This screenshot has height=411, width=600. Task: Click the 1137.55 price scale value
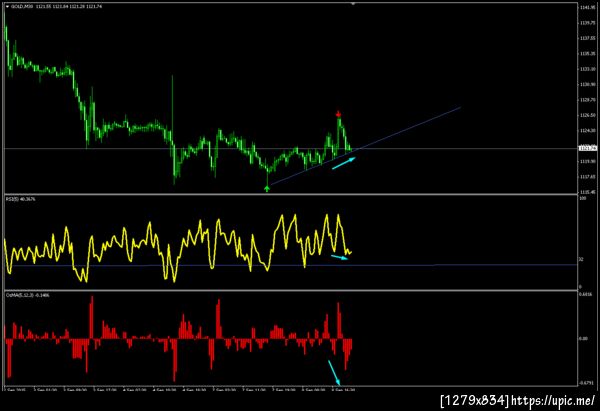point(588,38)
